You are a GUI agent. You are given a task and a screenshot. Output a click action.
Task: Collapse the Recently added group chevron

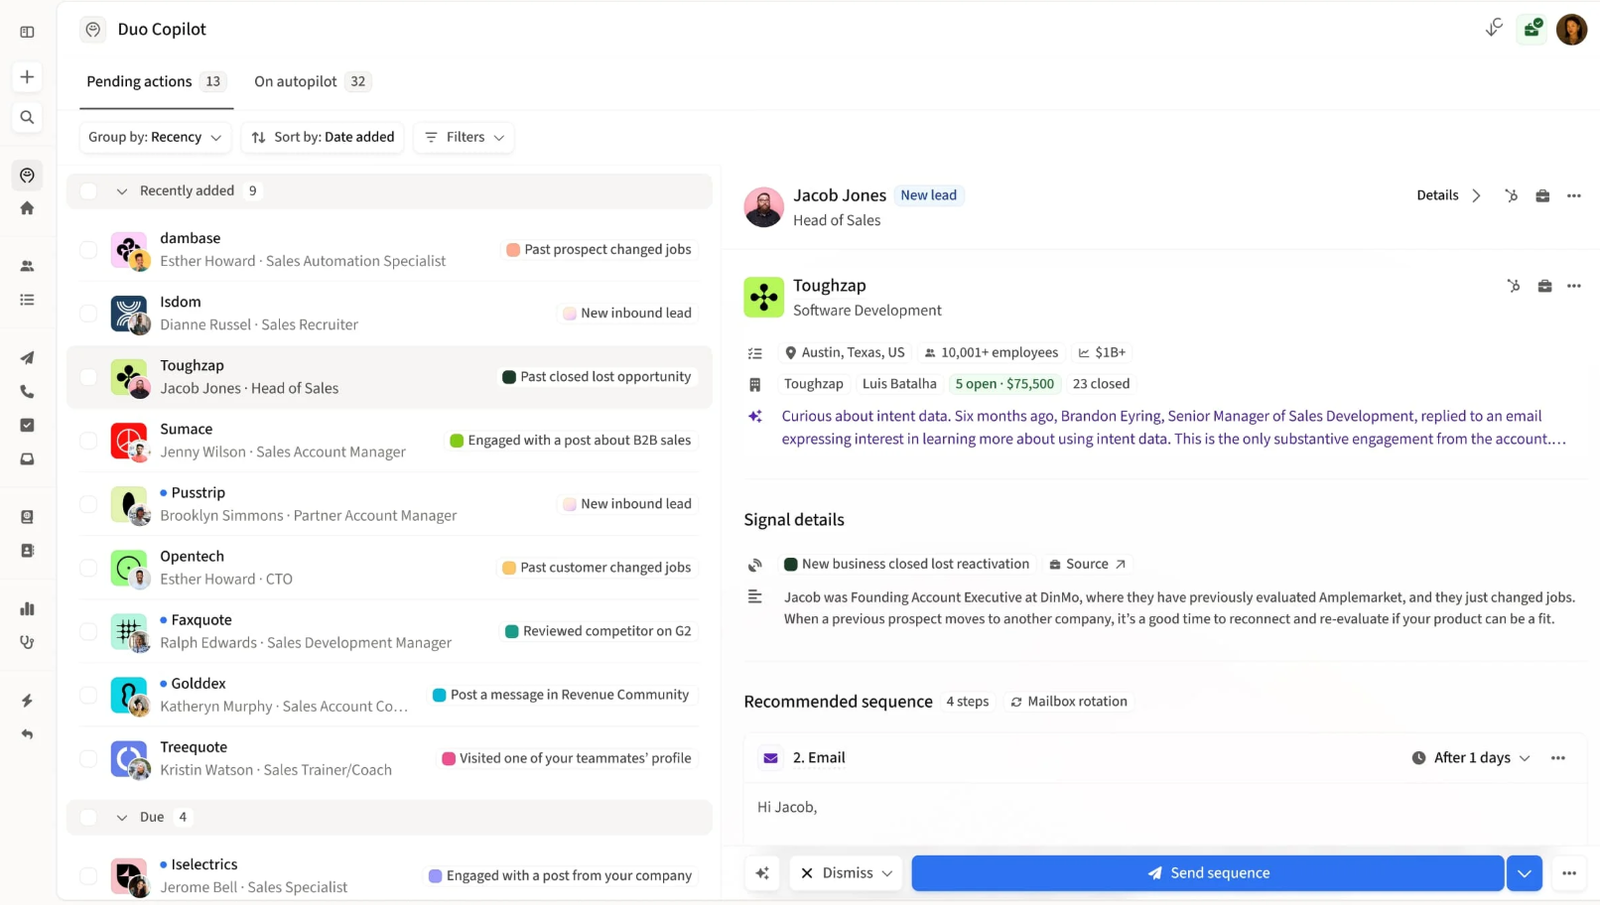[x=122, y=191]
